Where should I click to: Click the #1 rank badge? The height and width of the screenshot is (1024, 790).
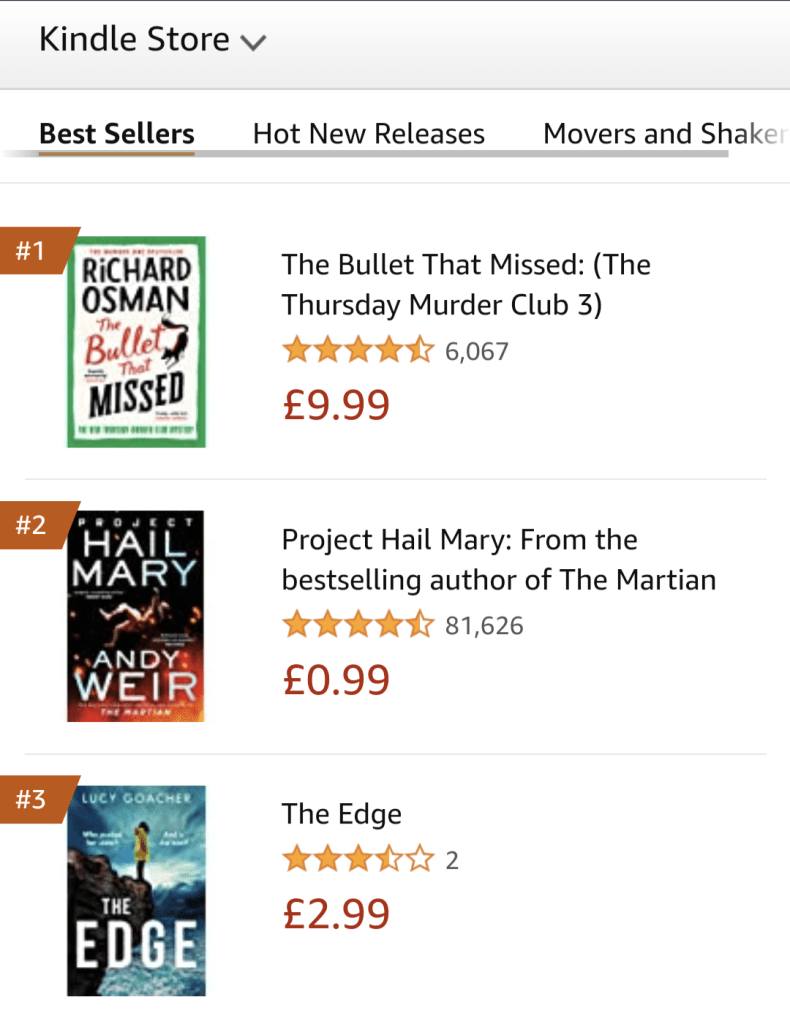click(34, 250)
